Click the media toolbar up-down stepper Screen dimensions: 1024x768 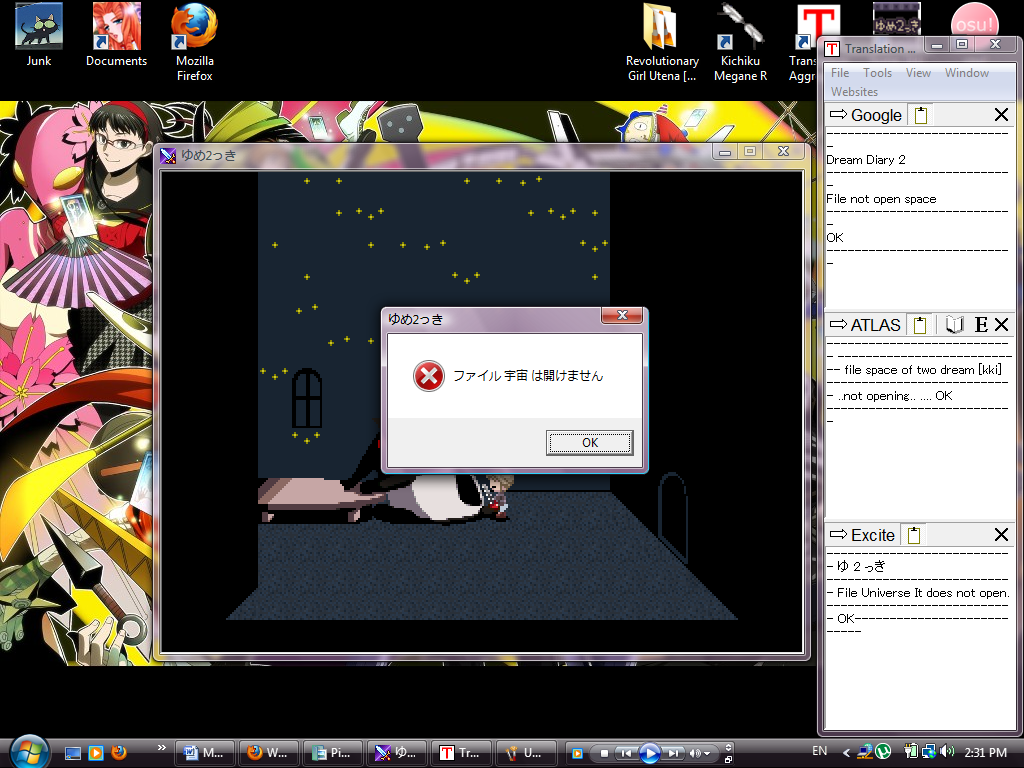click(728, 748)
